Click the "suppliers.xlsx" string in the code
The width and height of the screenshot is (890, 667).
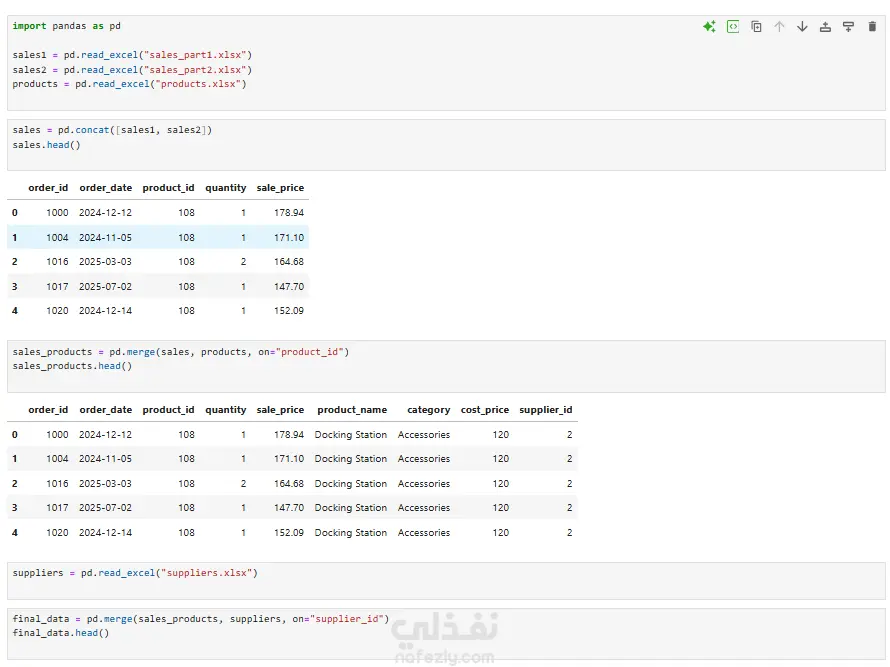tap(207, 573)
